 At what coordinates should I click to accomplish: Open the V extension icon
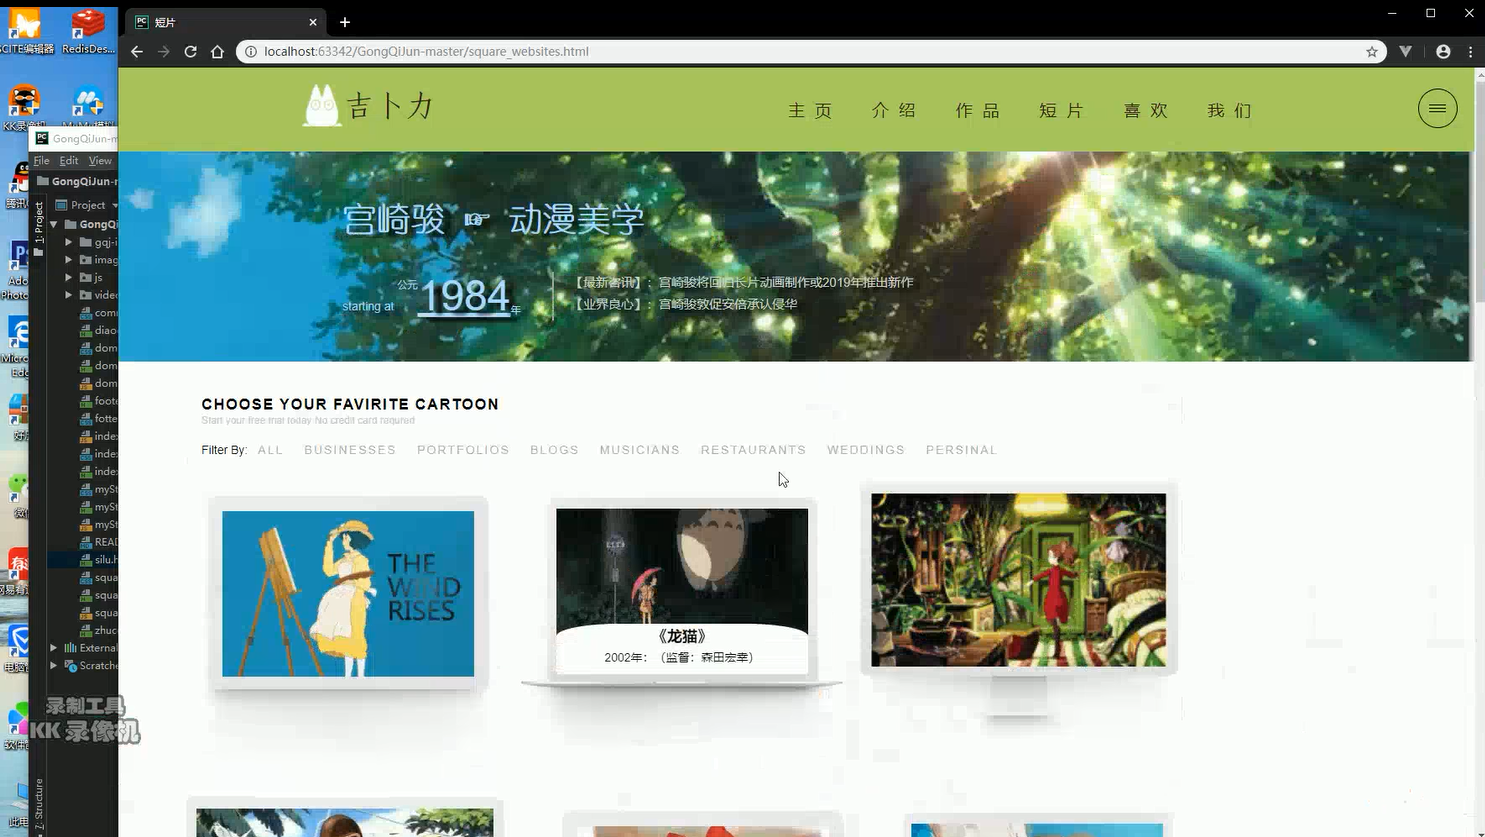1405,51
